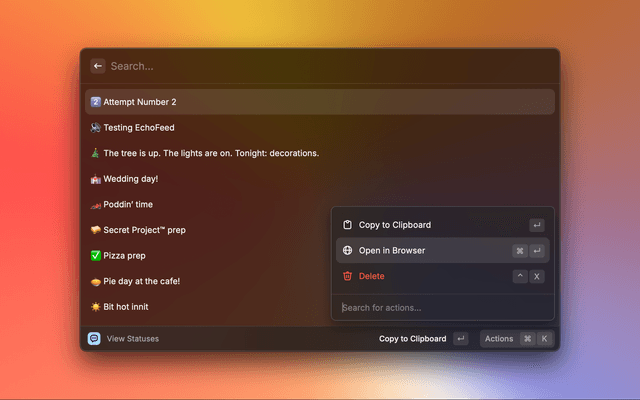Click the View Statuses extension icon
The height and width of the screenshot is (400, 640).
coord(94,339)
